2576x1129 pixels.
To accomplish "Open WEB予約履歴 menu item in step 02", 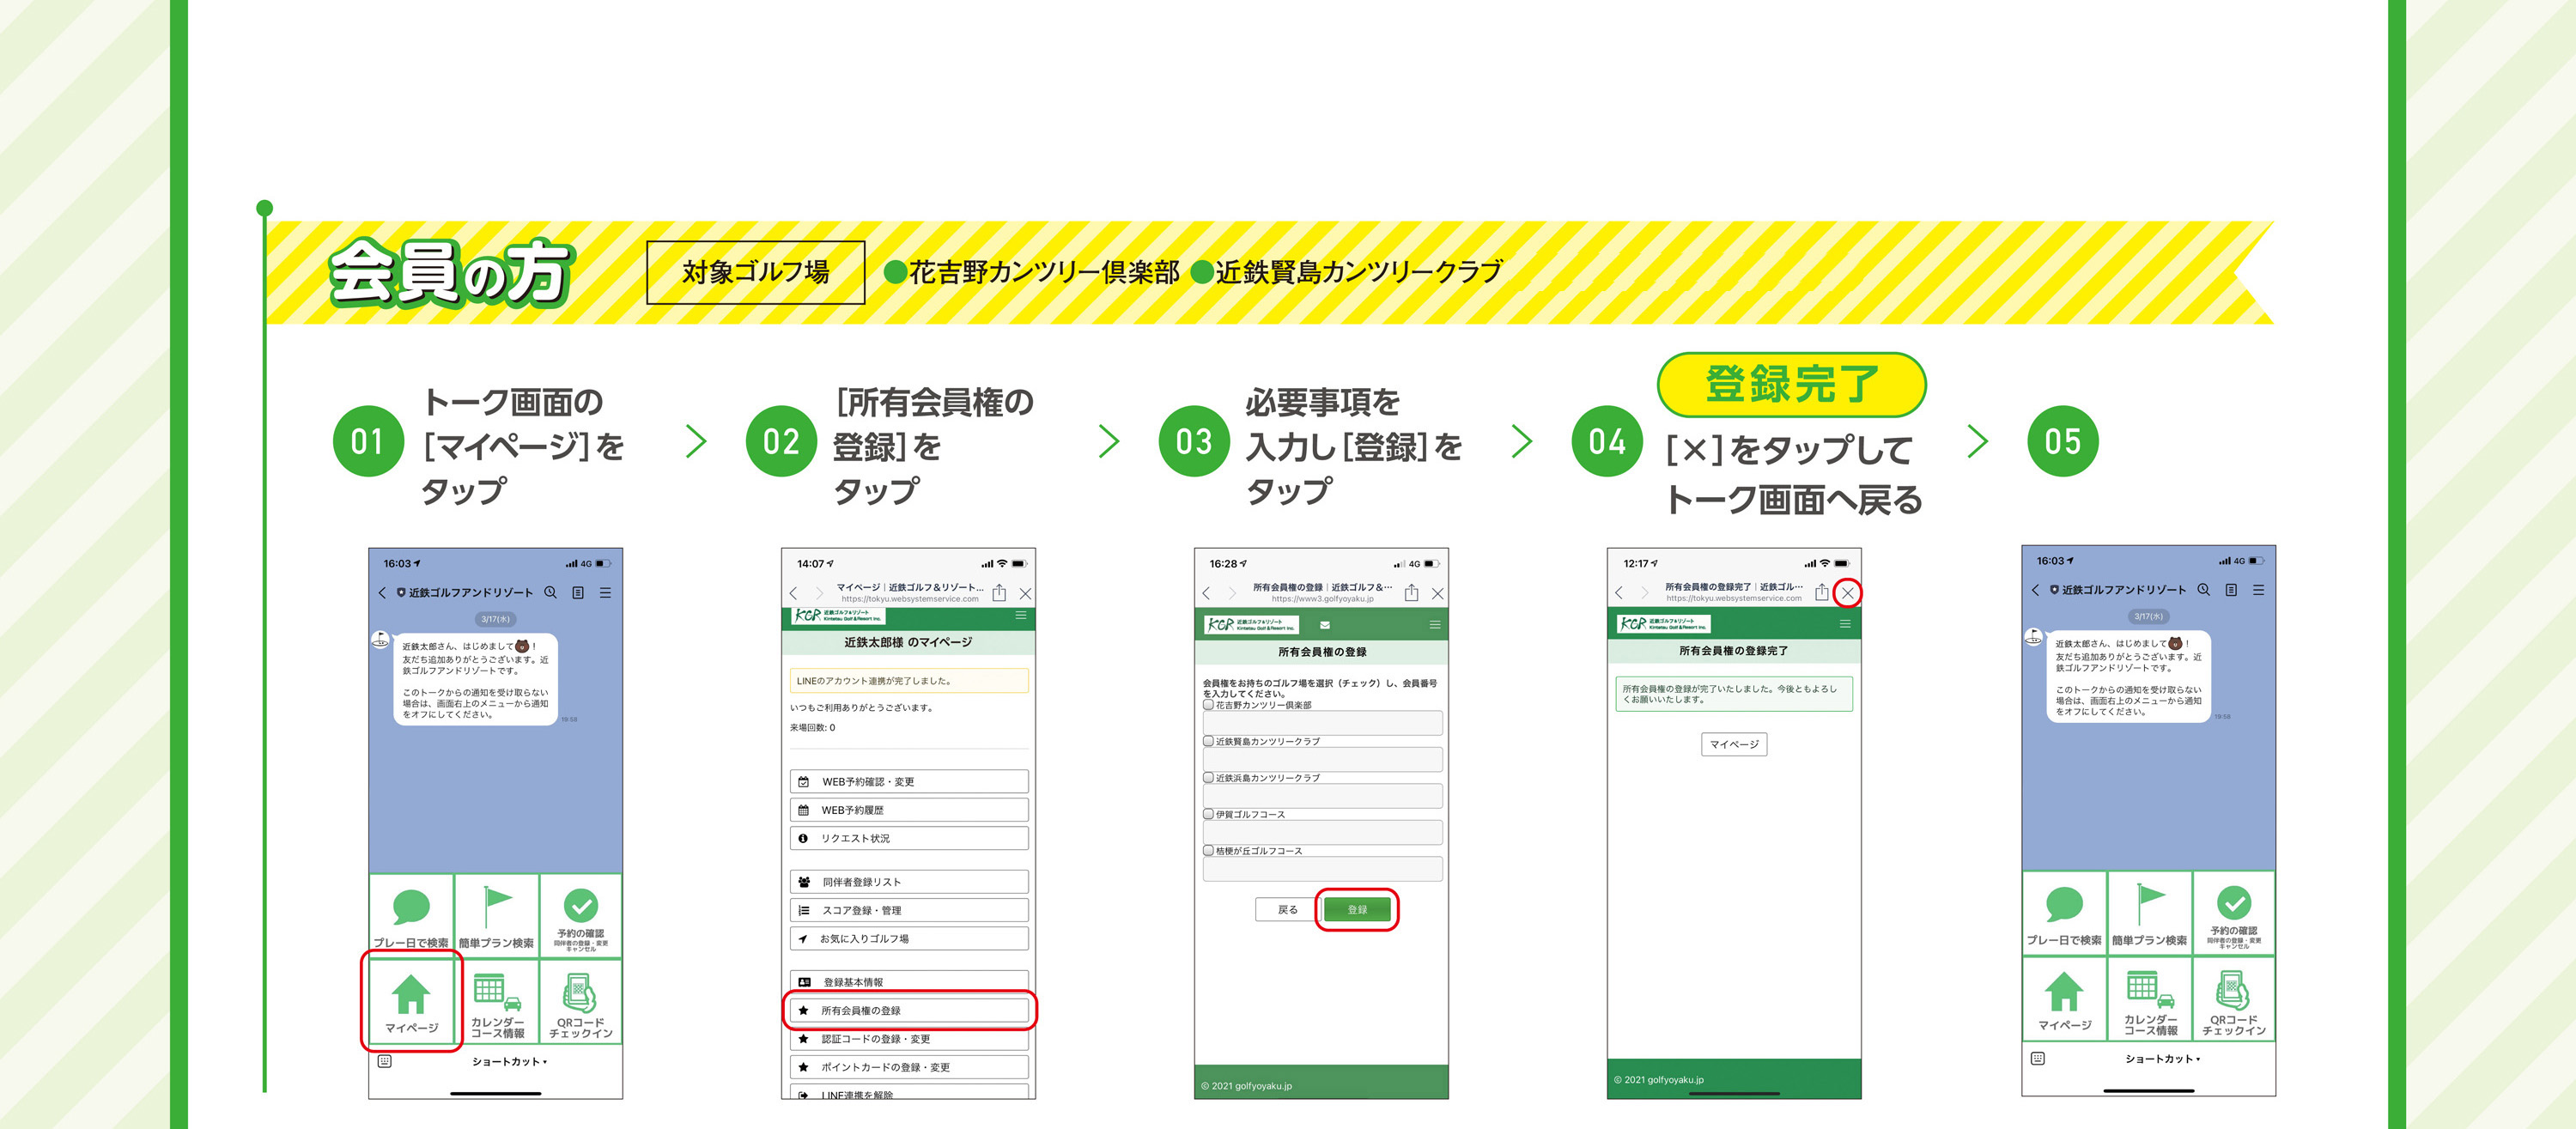I will (x=909, y=809).
